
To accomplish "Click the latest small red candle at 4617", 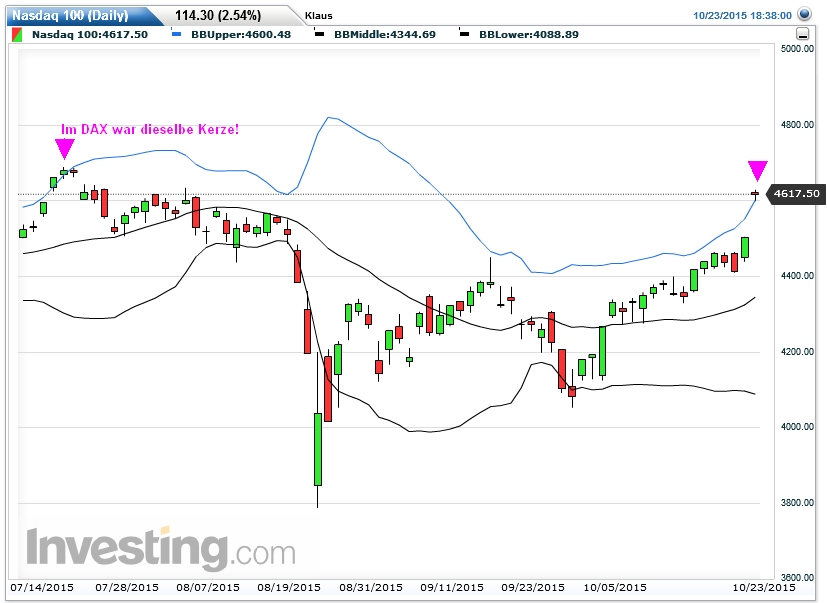I will (755, 194).
